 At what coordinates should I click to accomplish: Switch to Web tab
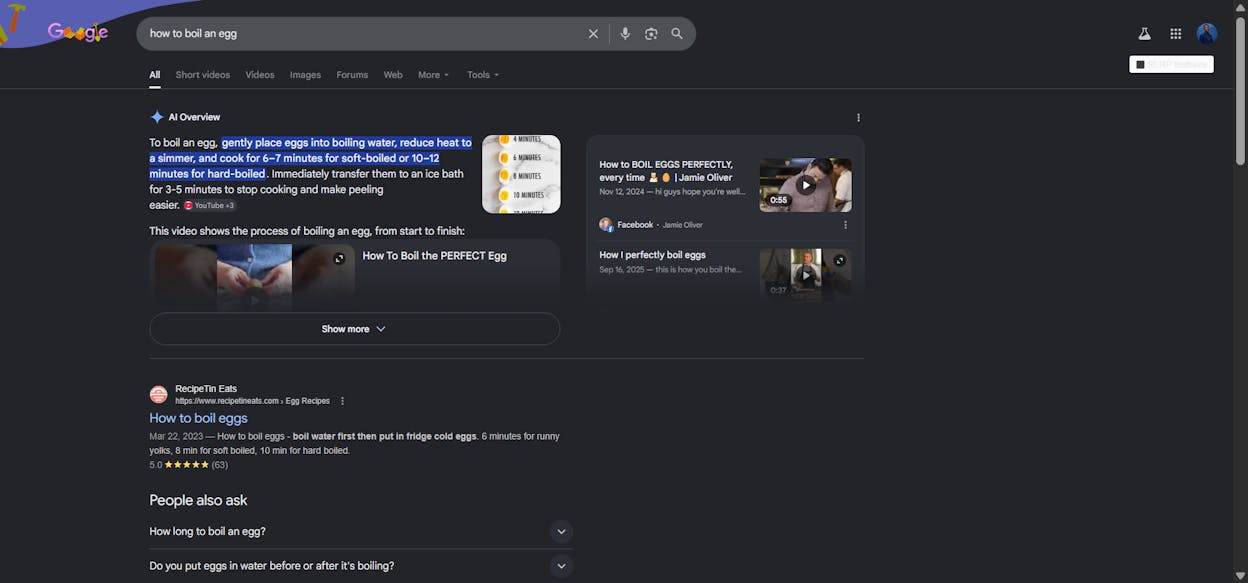(x=393, y=75)
